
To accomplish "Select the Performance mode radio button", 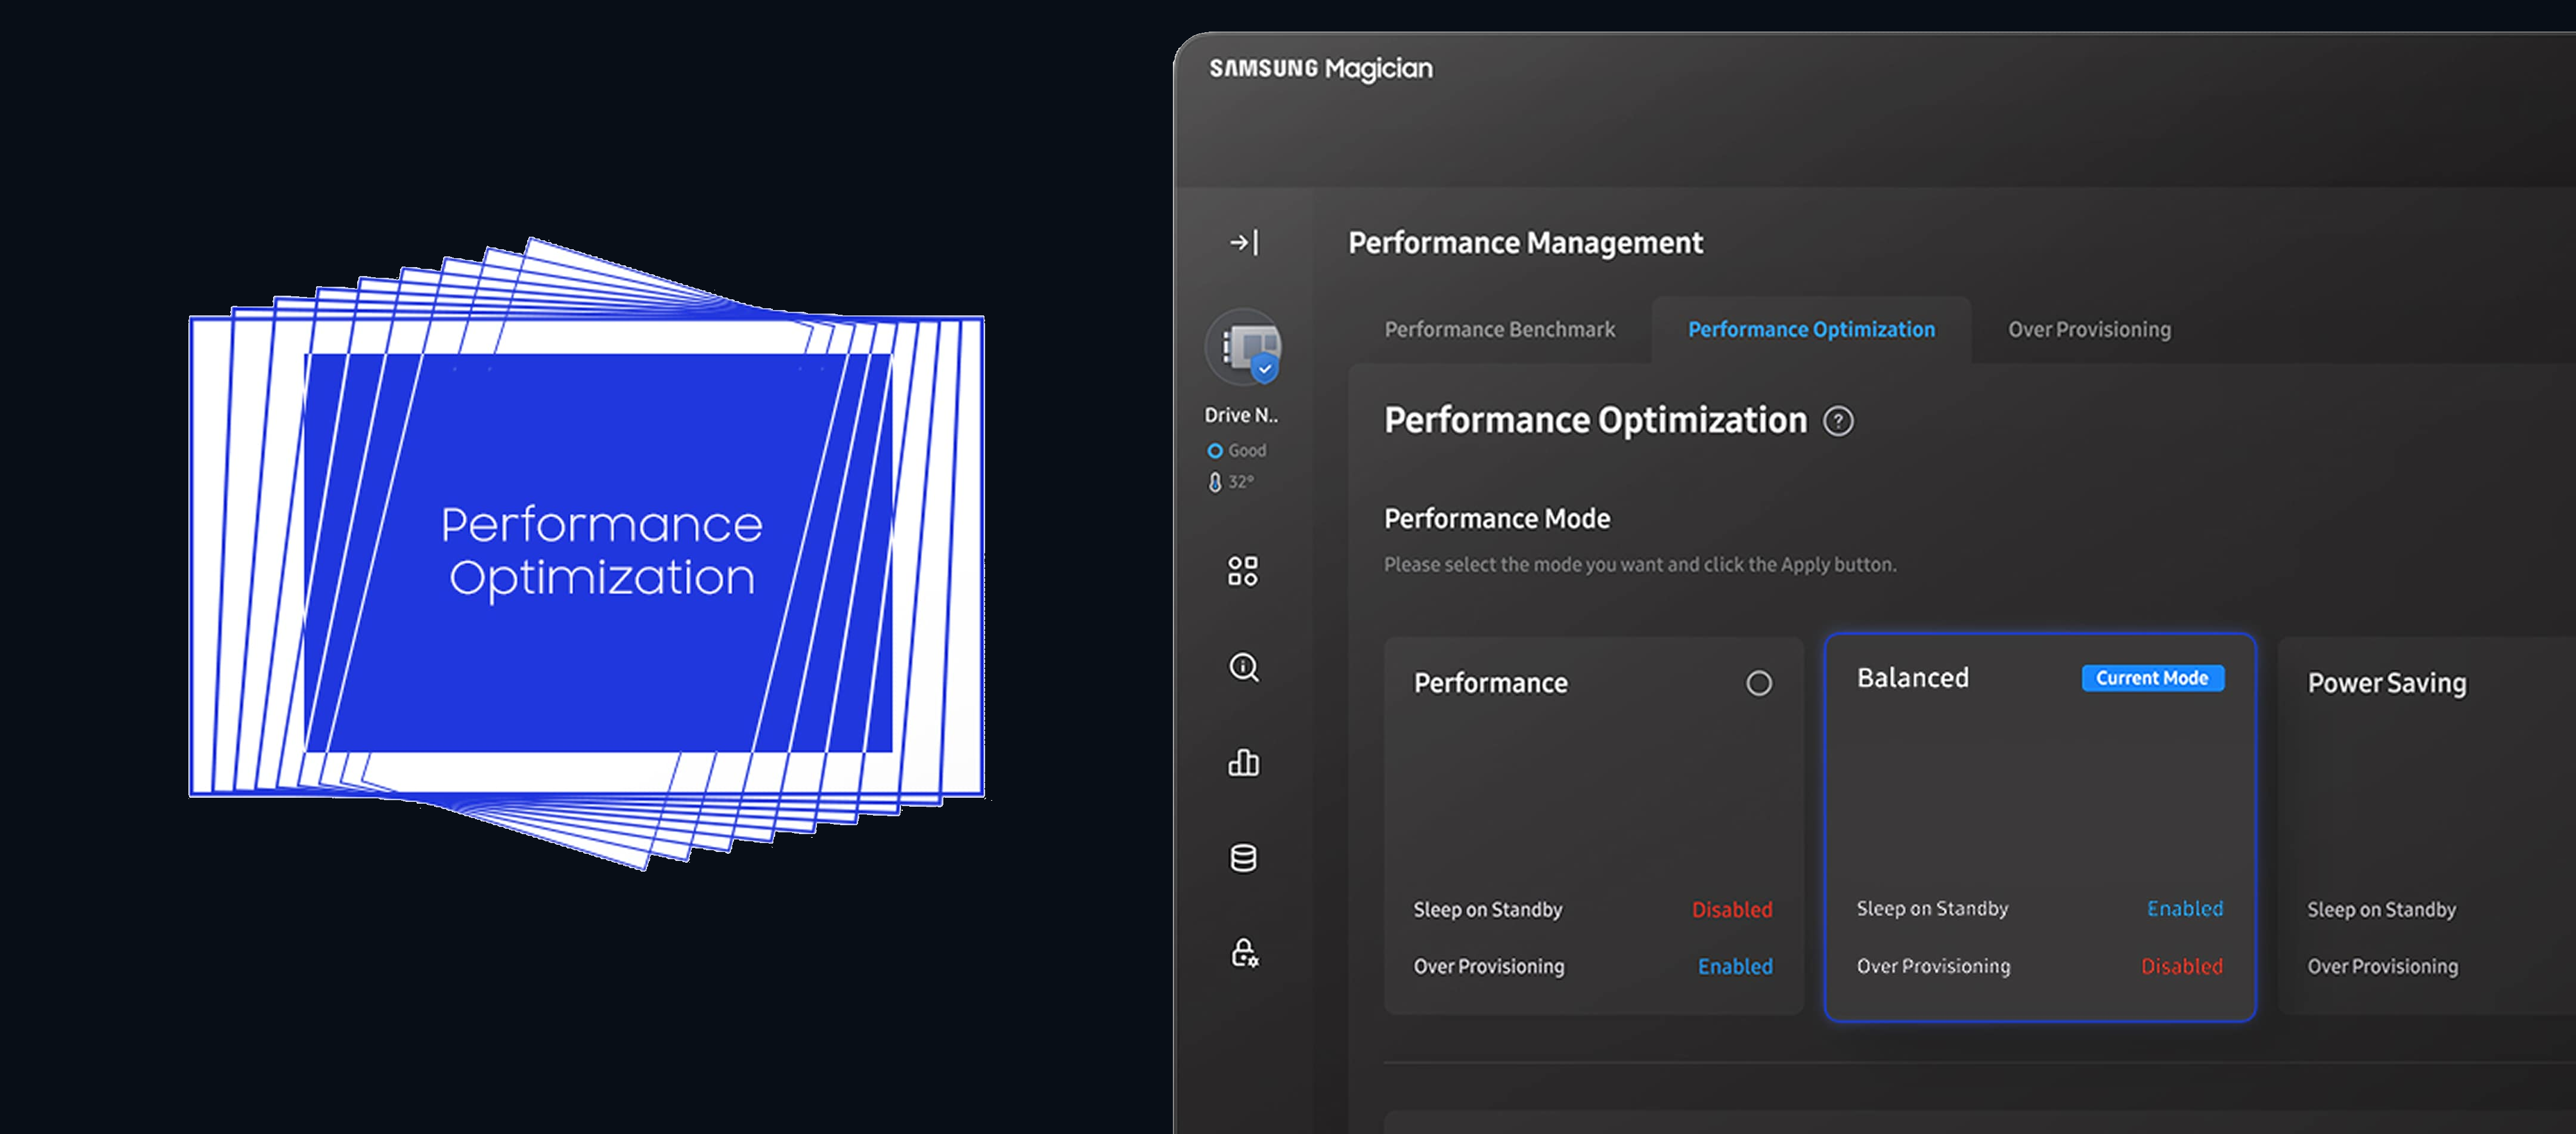I will pyautogui.click(x=1759, y=683).
